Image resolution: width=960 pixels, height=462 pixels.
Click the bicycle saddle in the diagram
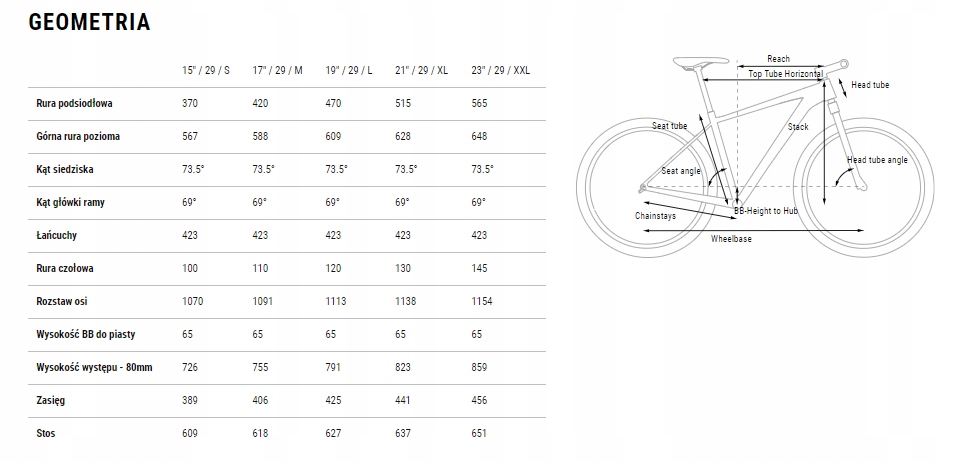point(700,62)
